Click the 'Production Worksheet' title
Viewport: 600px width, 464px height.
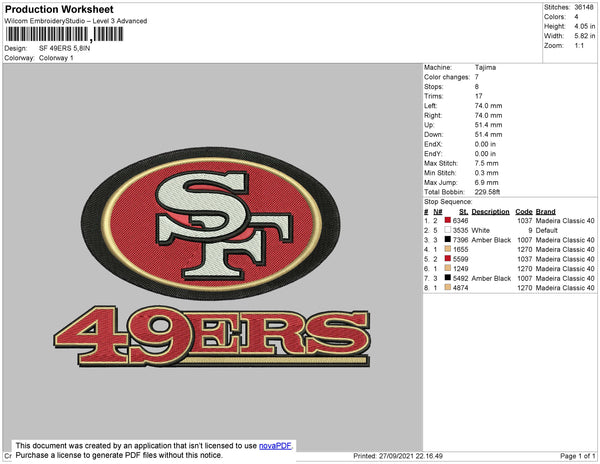[59, 10]
